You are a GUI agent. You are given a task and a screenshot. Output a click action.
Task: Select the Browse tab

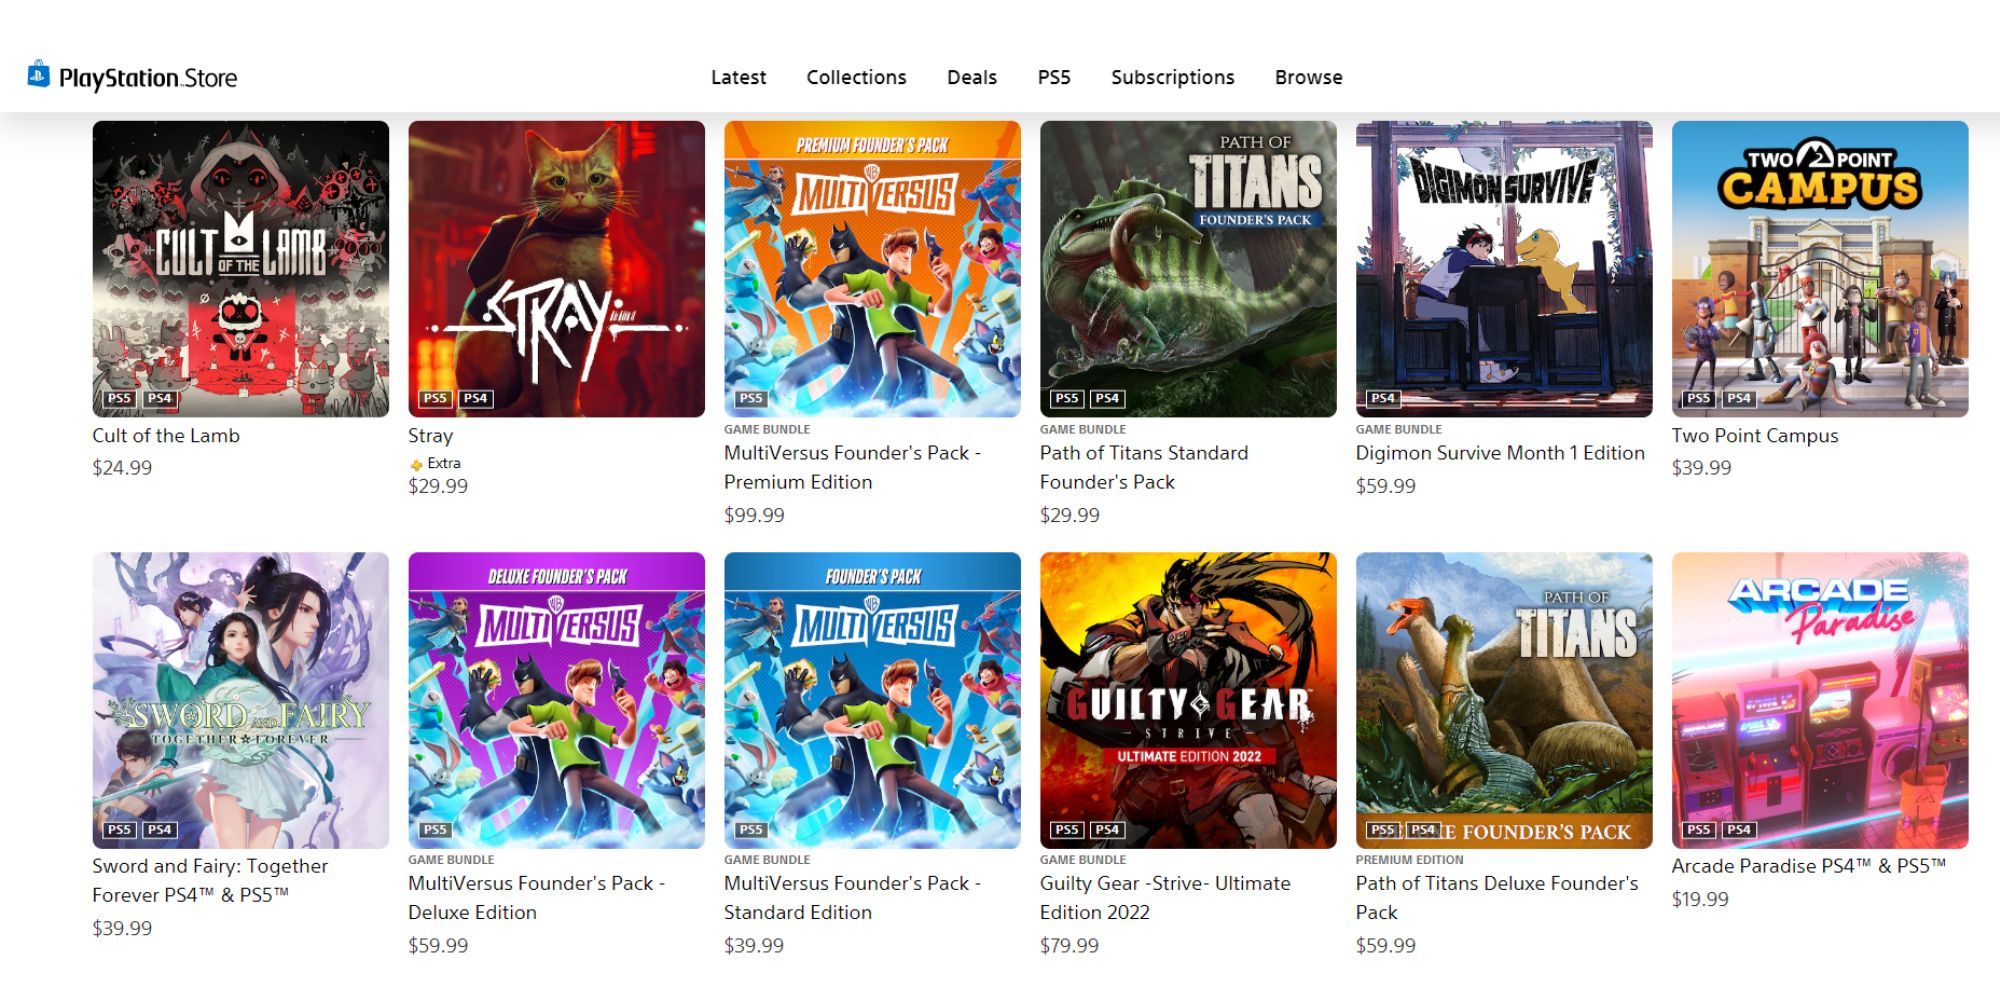coord(1308,77)
